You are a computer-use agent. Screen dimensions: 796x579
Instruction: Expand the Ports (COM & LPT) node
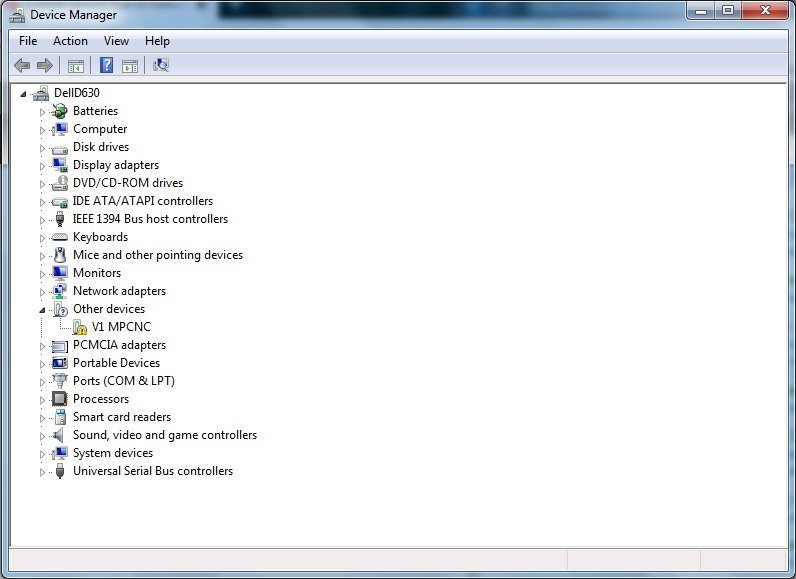point(43,381)
